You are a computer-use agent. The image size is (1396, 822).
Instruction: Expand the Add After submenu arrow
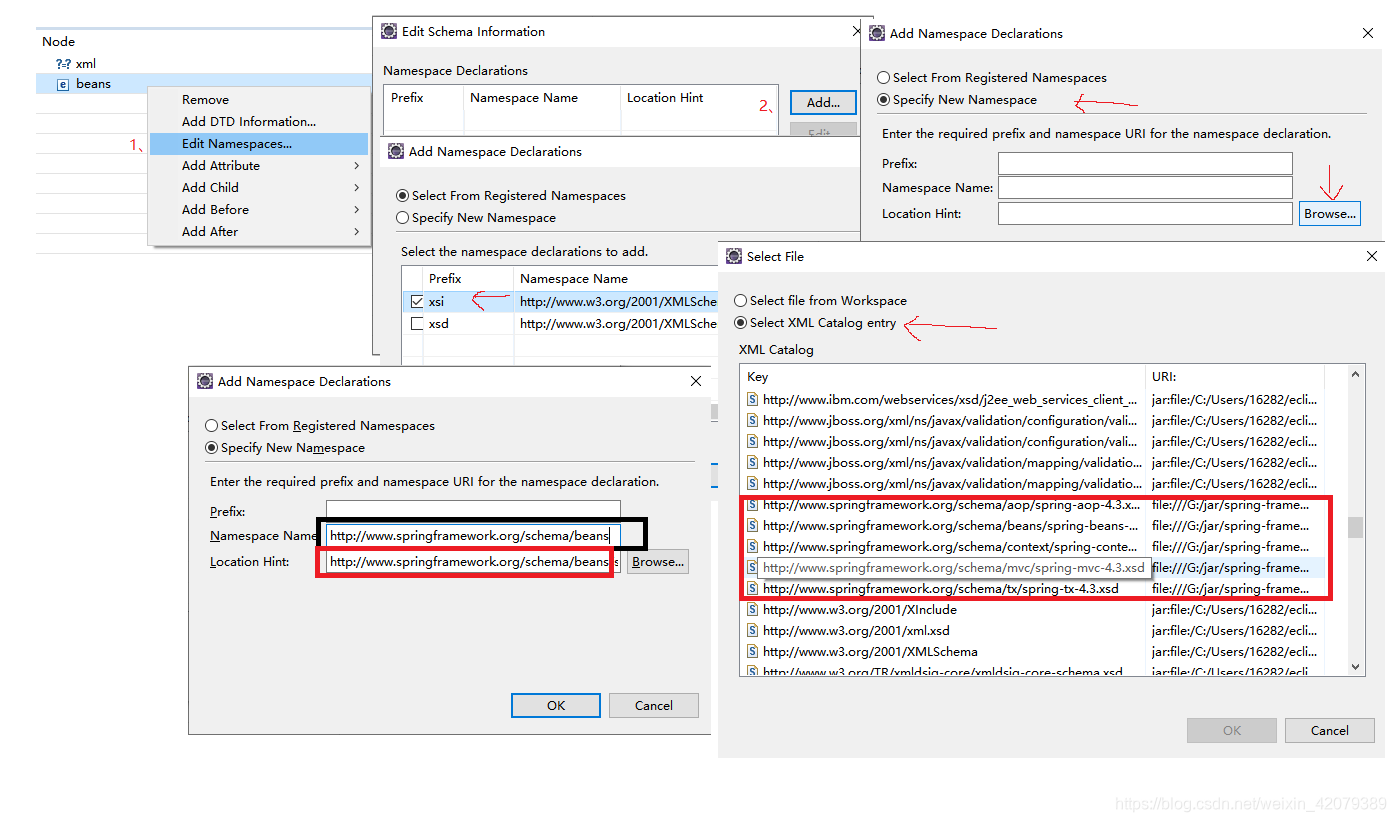click(x=356, y=231)
